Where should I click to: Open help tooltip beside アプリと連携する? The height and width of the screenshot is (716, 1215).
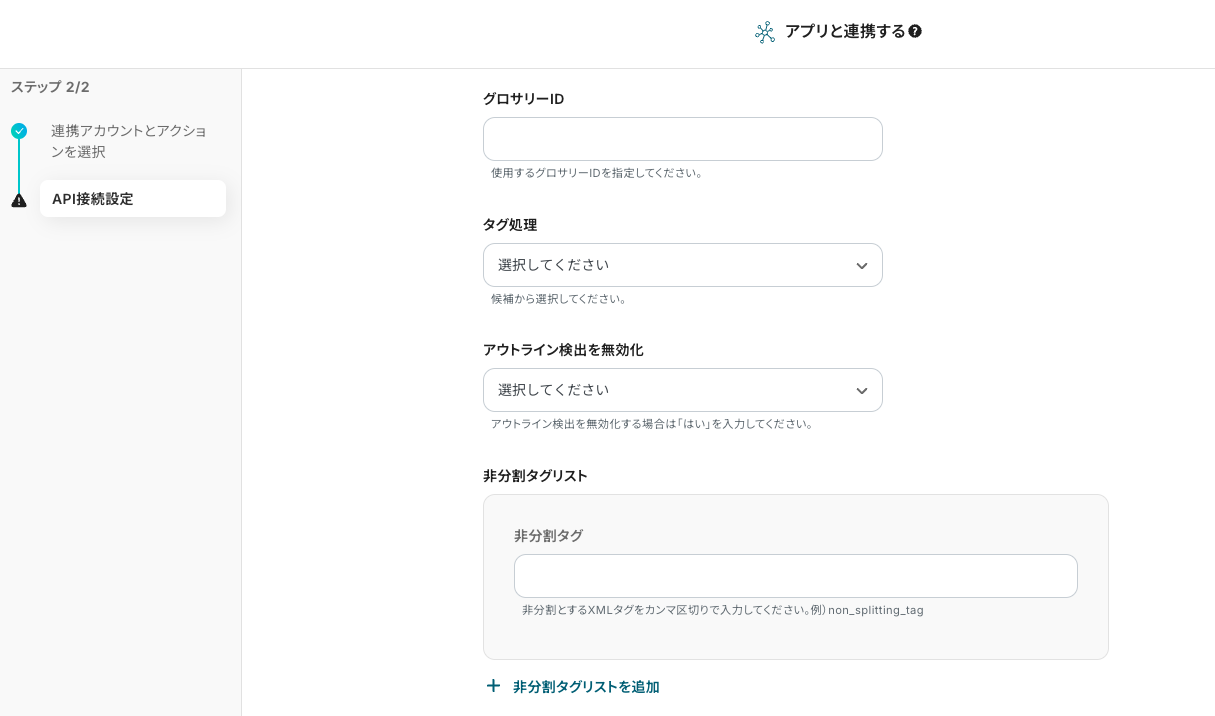click(915, 31)
